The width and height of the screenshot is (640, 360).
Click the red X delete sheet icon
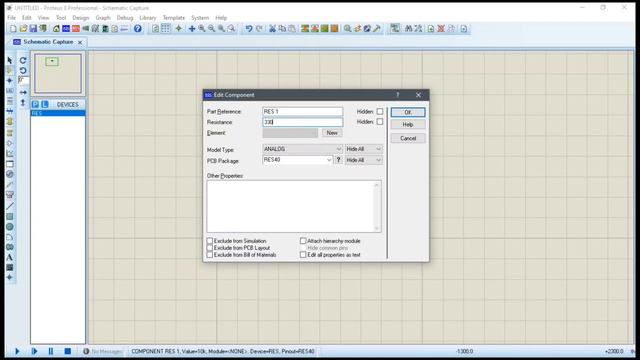click(x=441, y=29)
